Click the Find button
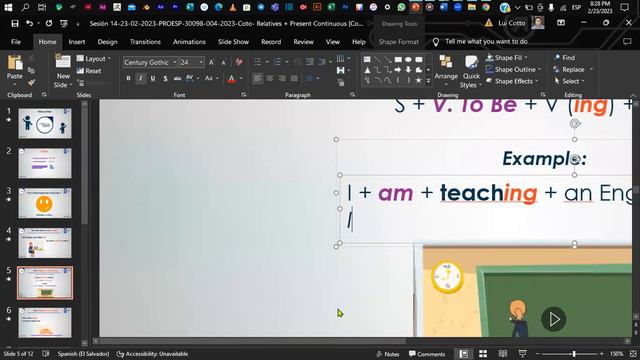640x360 pixels. pyautogui.click(x=564, y=58)
